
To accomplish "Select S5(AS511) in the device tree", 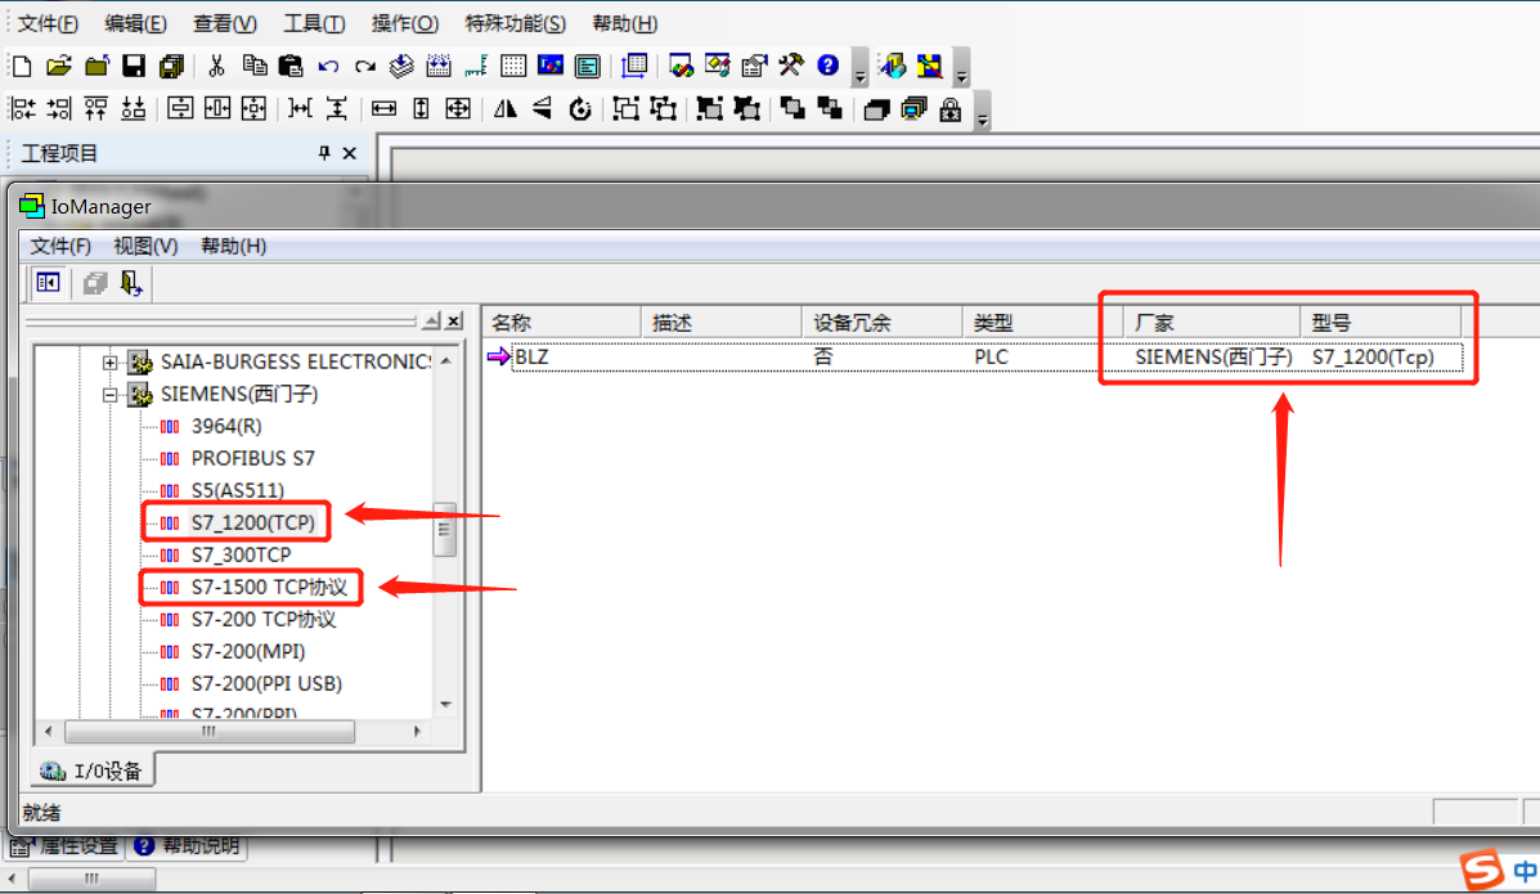I will [238, 490].
